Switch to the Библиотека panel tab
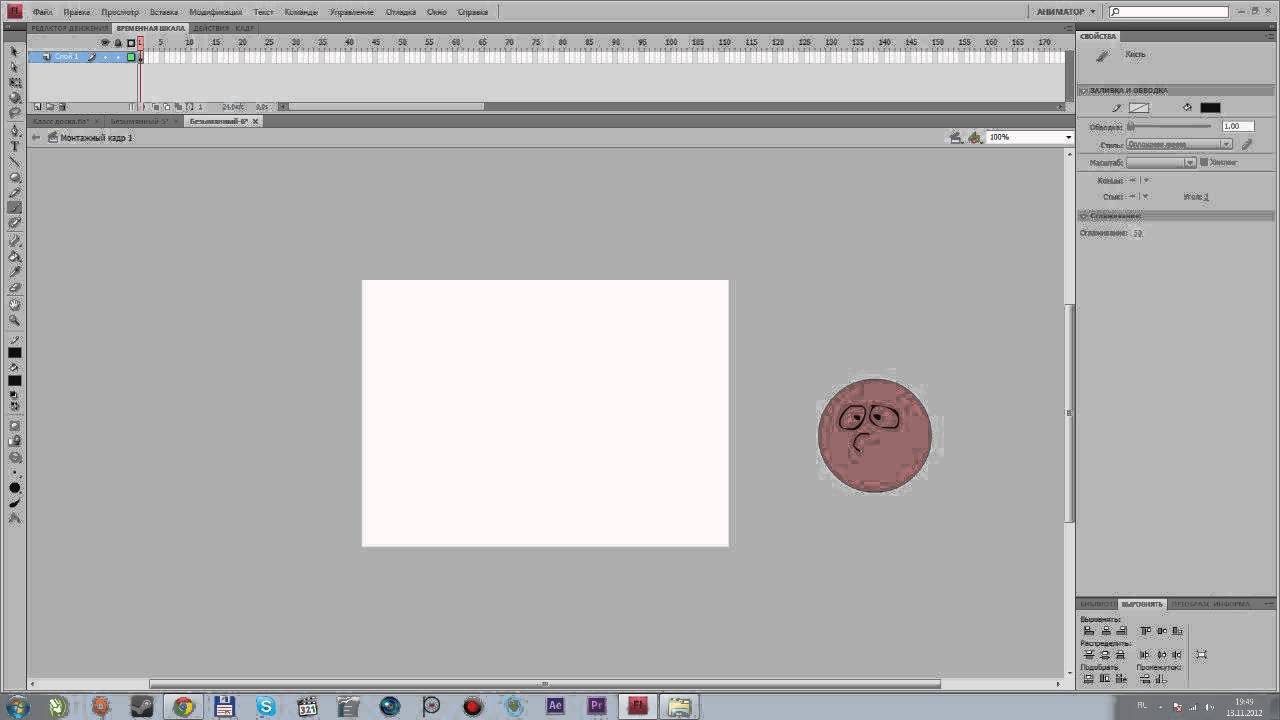The width and height of the screenshot is (1280, 720). [x=1097, y=604]
